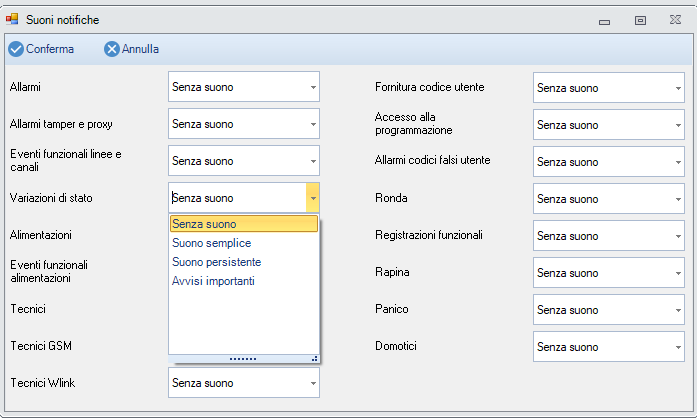
Task: Click the Conferma checkmark icon
Action: click(16, 49)
